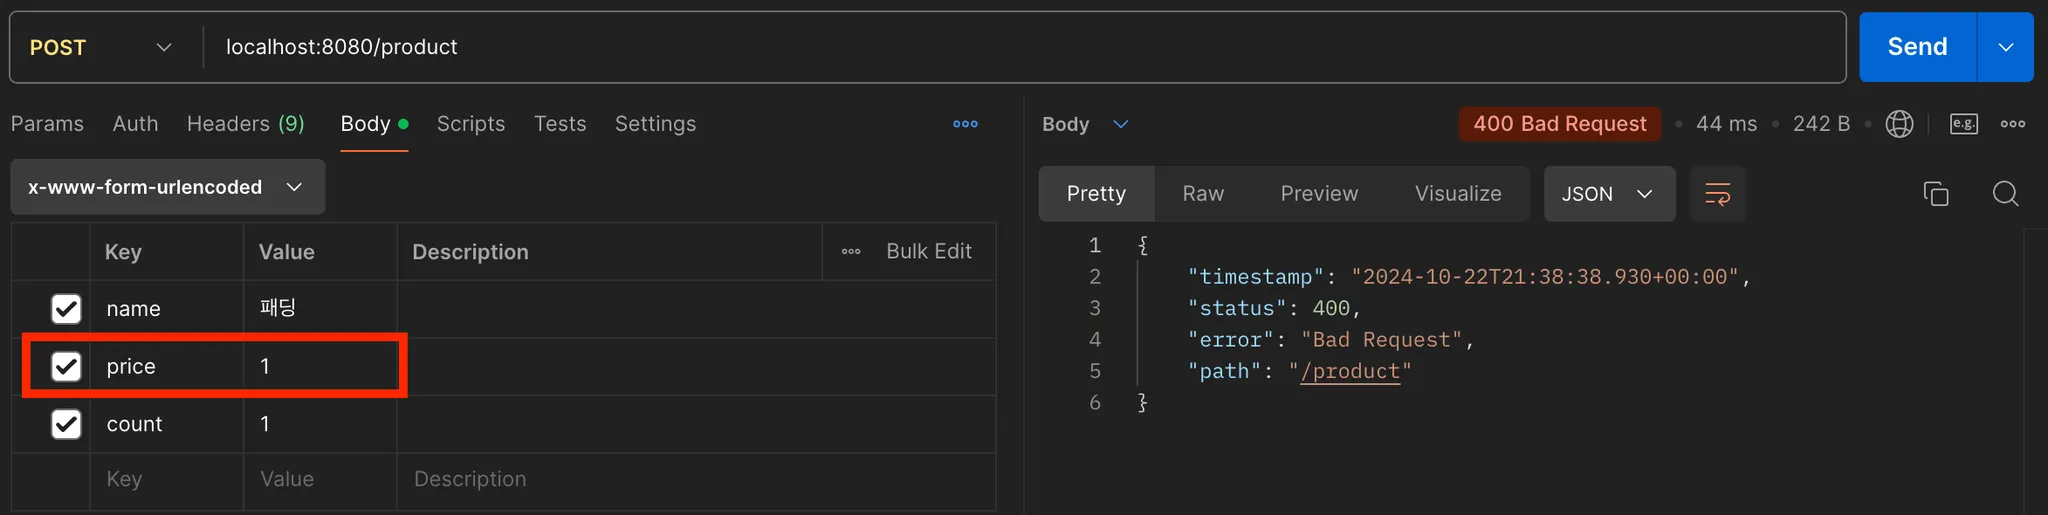This screenshot has width=2048, height=515.
Task: Click the Bulk Edit link
Action: click(x=928, y=252)
